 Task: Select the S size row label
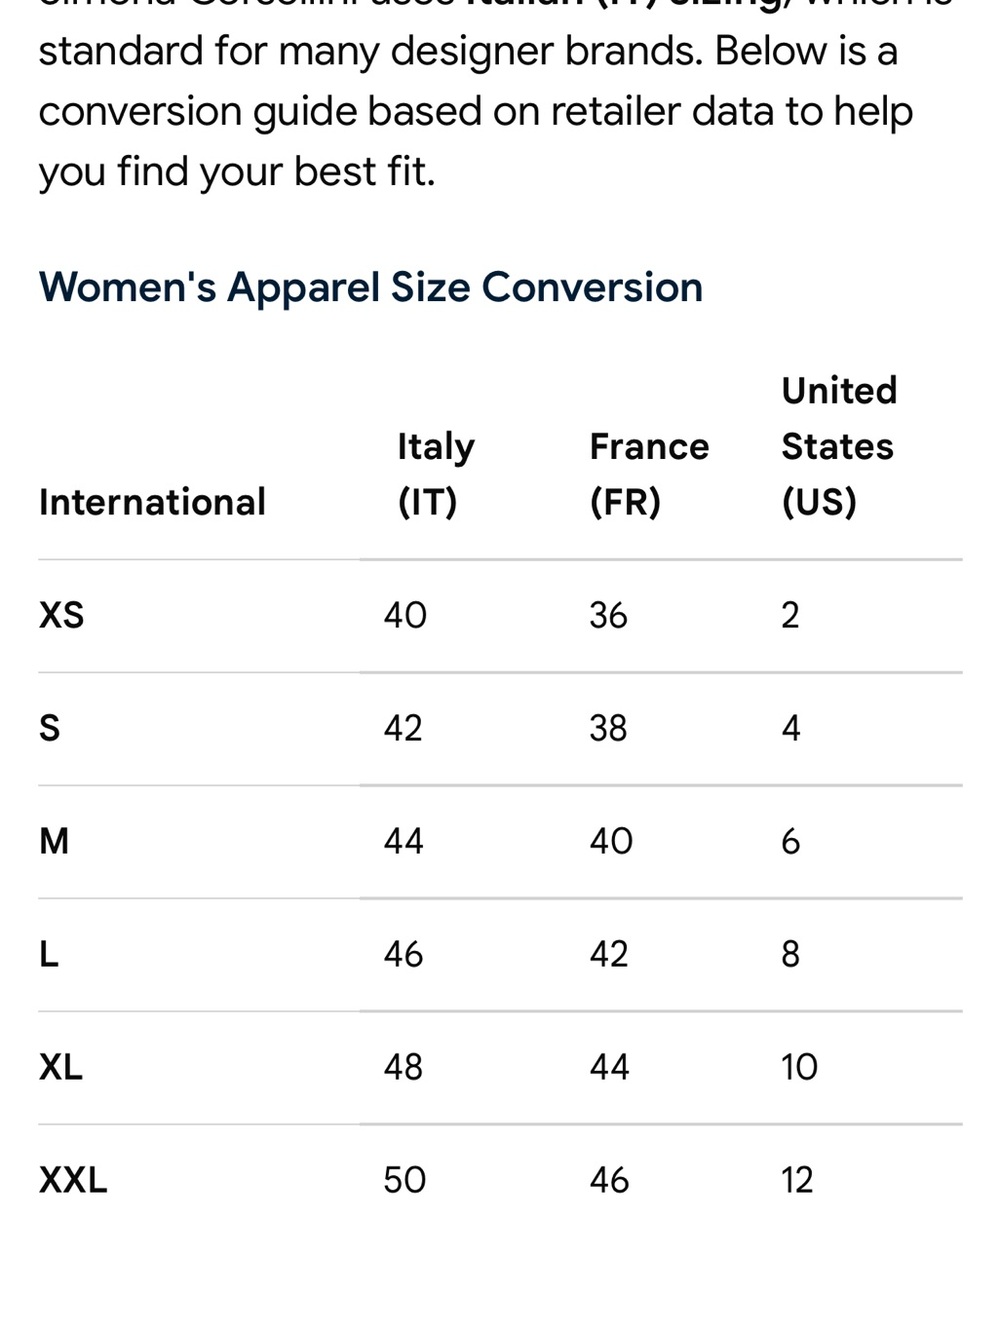[x=49, y=728]
